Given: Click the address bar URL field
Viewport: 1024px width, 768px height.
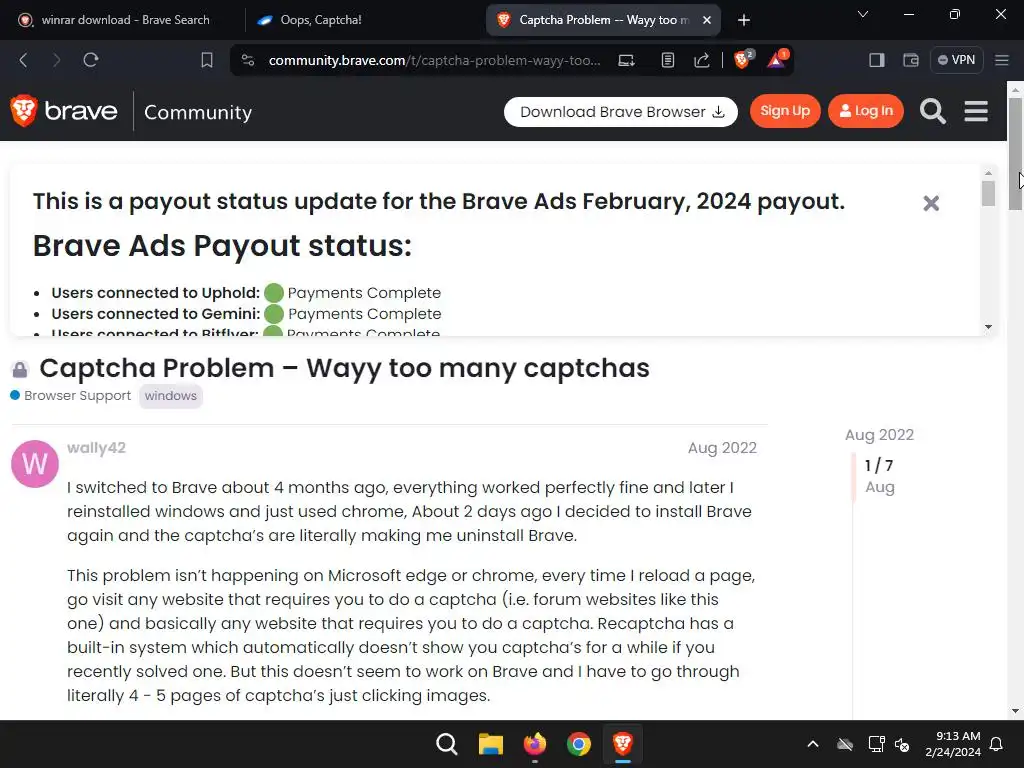Looking at the screenshot, I should (434, 60).
